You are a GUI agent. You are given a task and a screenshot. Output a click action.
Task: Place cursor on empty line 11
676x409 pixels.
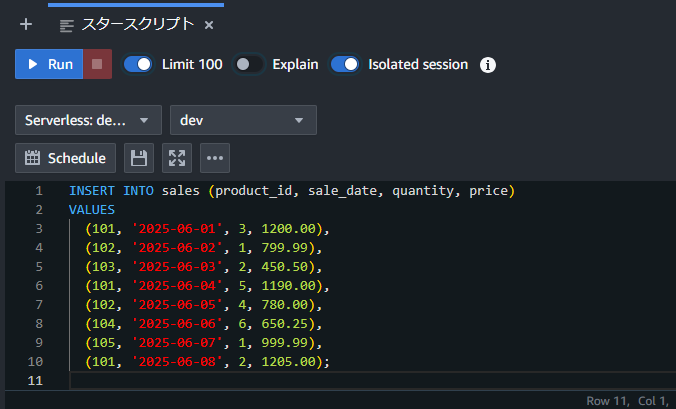(371, 381)
